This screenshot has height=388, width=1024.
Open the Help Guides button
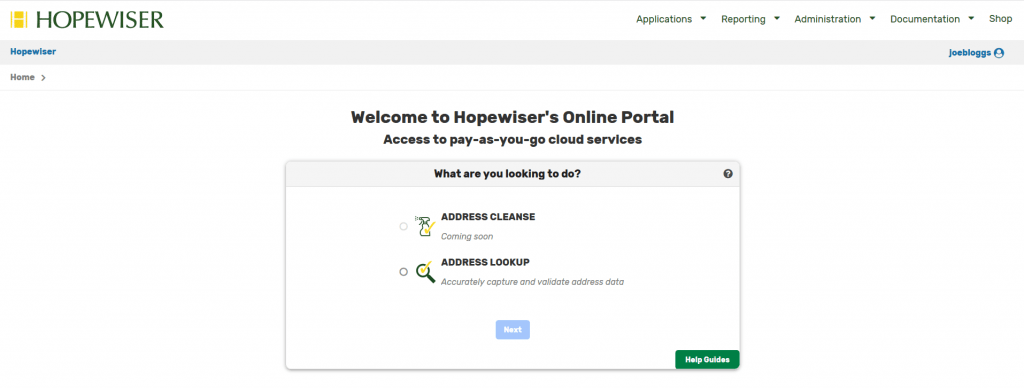click(x=707, y=359)
